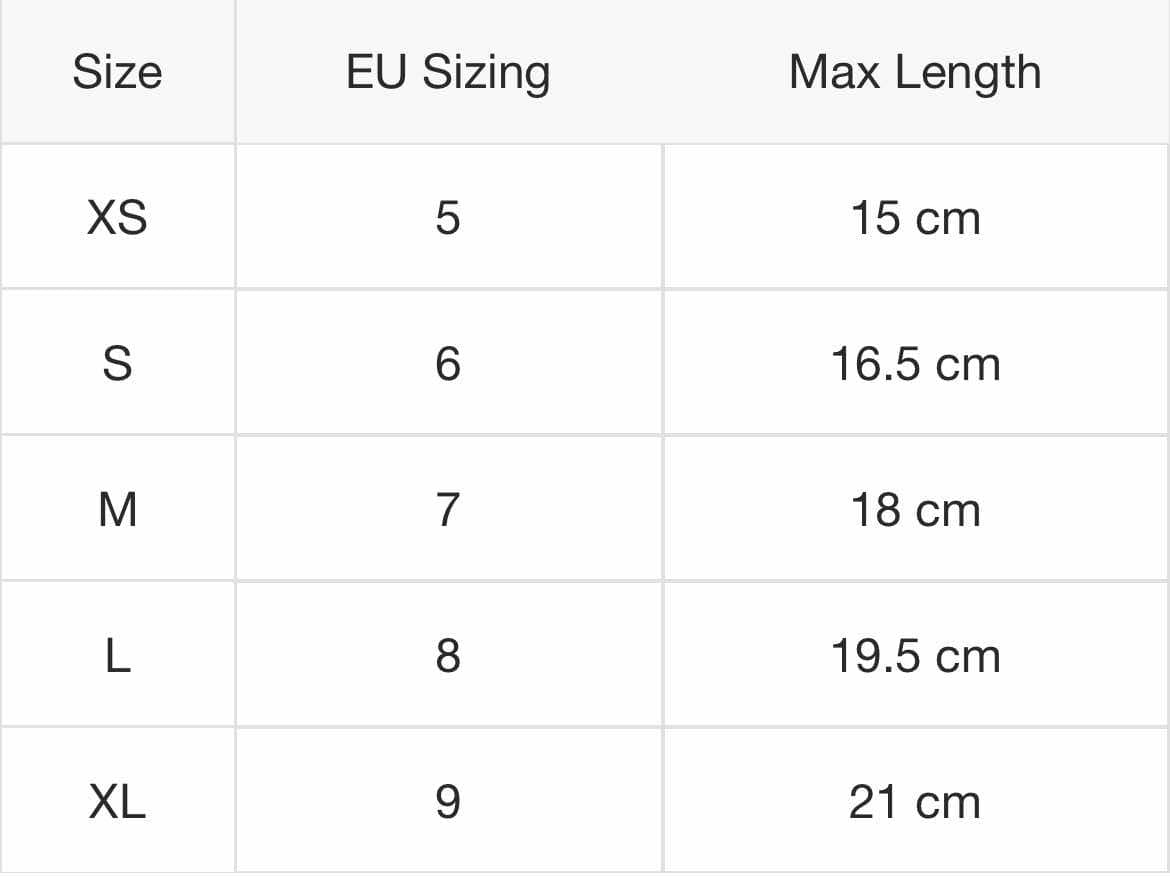Viewport: 1170px width, 876px height.
Task: Select the M size cell
Action: pyautogui.click(x=117, y=509)
